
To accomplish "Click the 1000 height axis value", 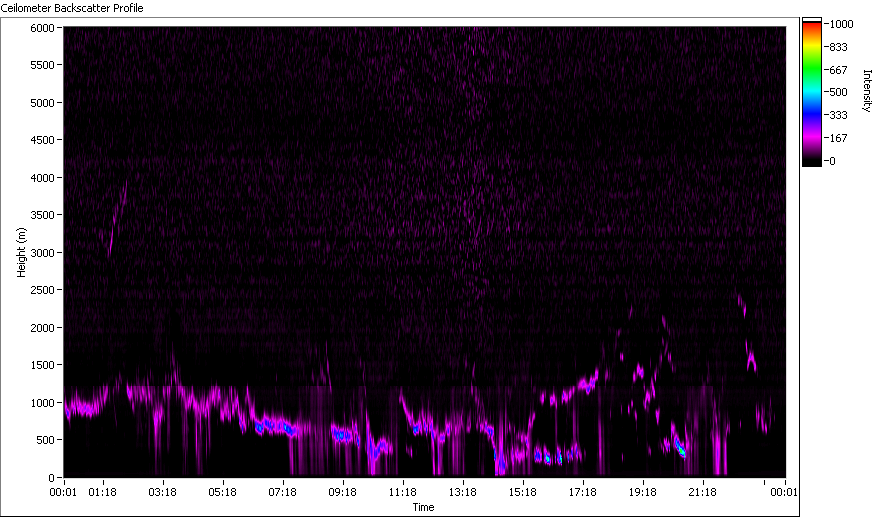I will 42,403.
